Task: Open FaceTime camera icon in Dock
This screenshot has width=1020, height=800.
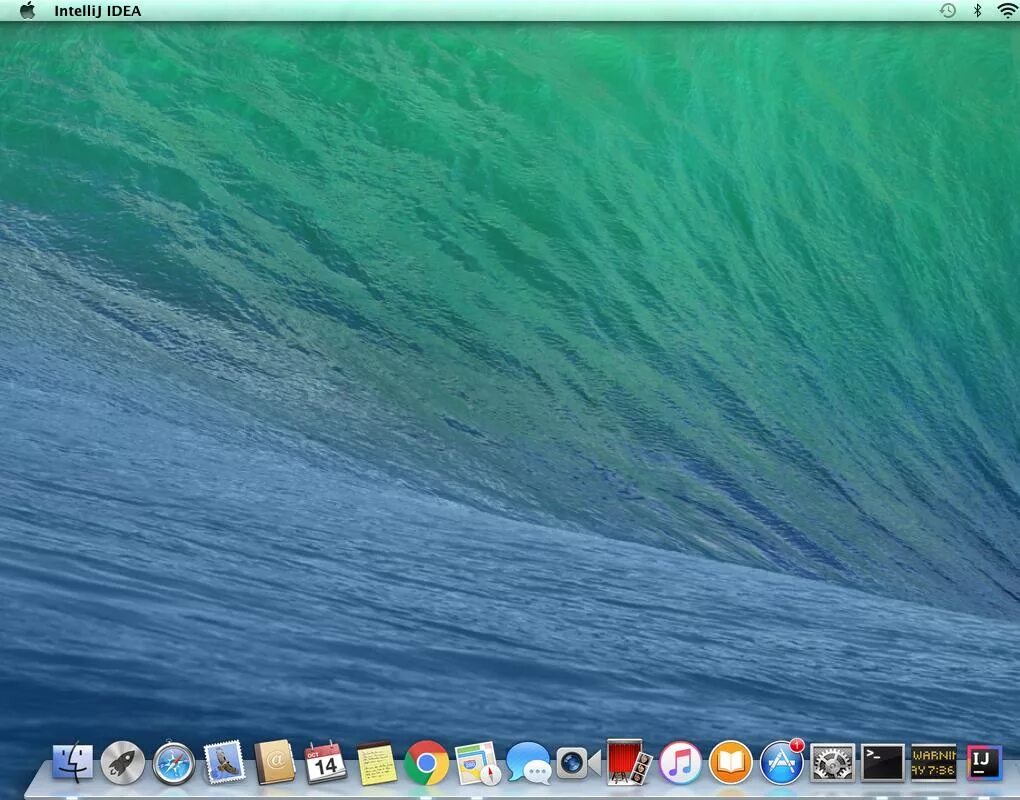Action: pos(578,762)
